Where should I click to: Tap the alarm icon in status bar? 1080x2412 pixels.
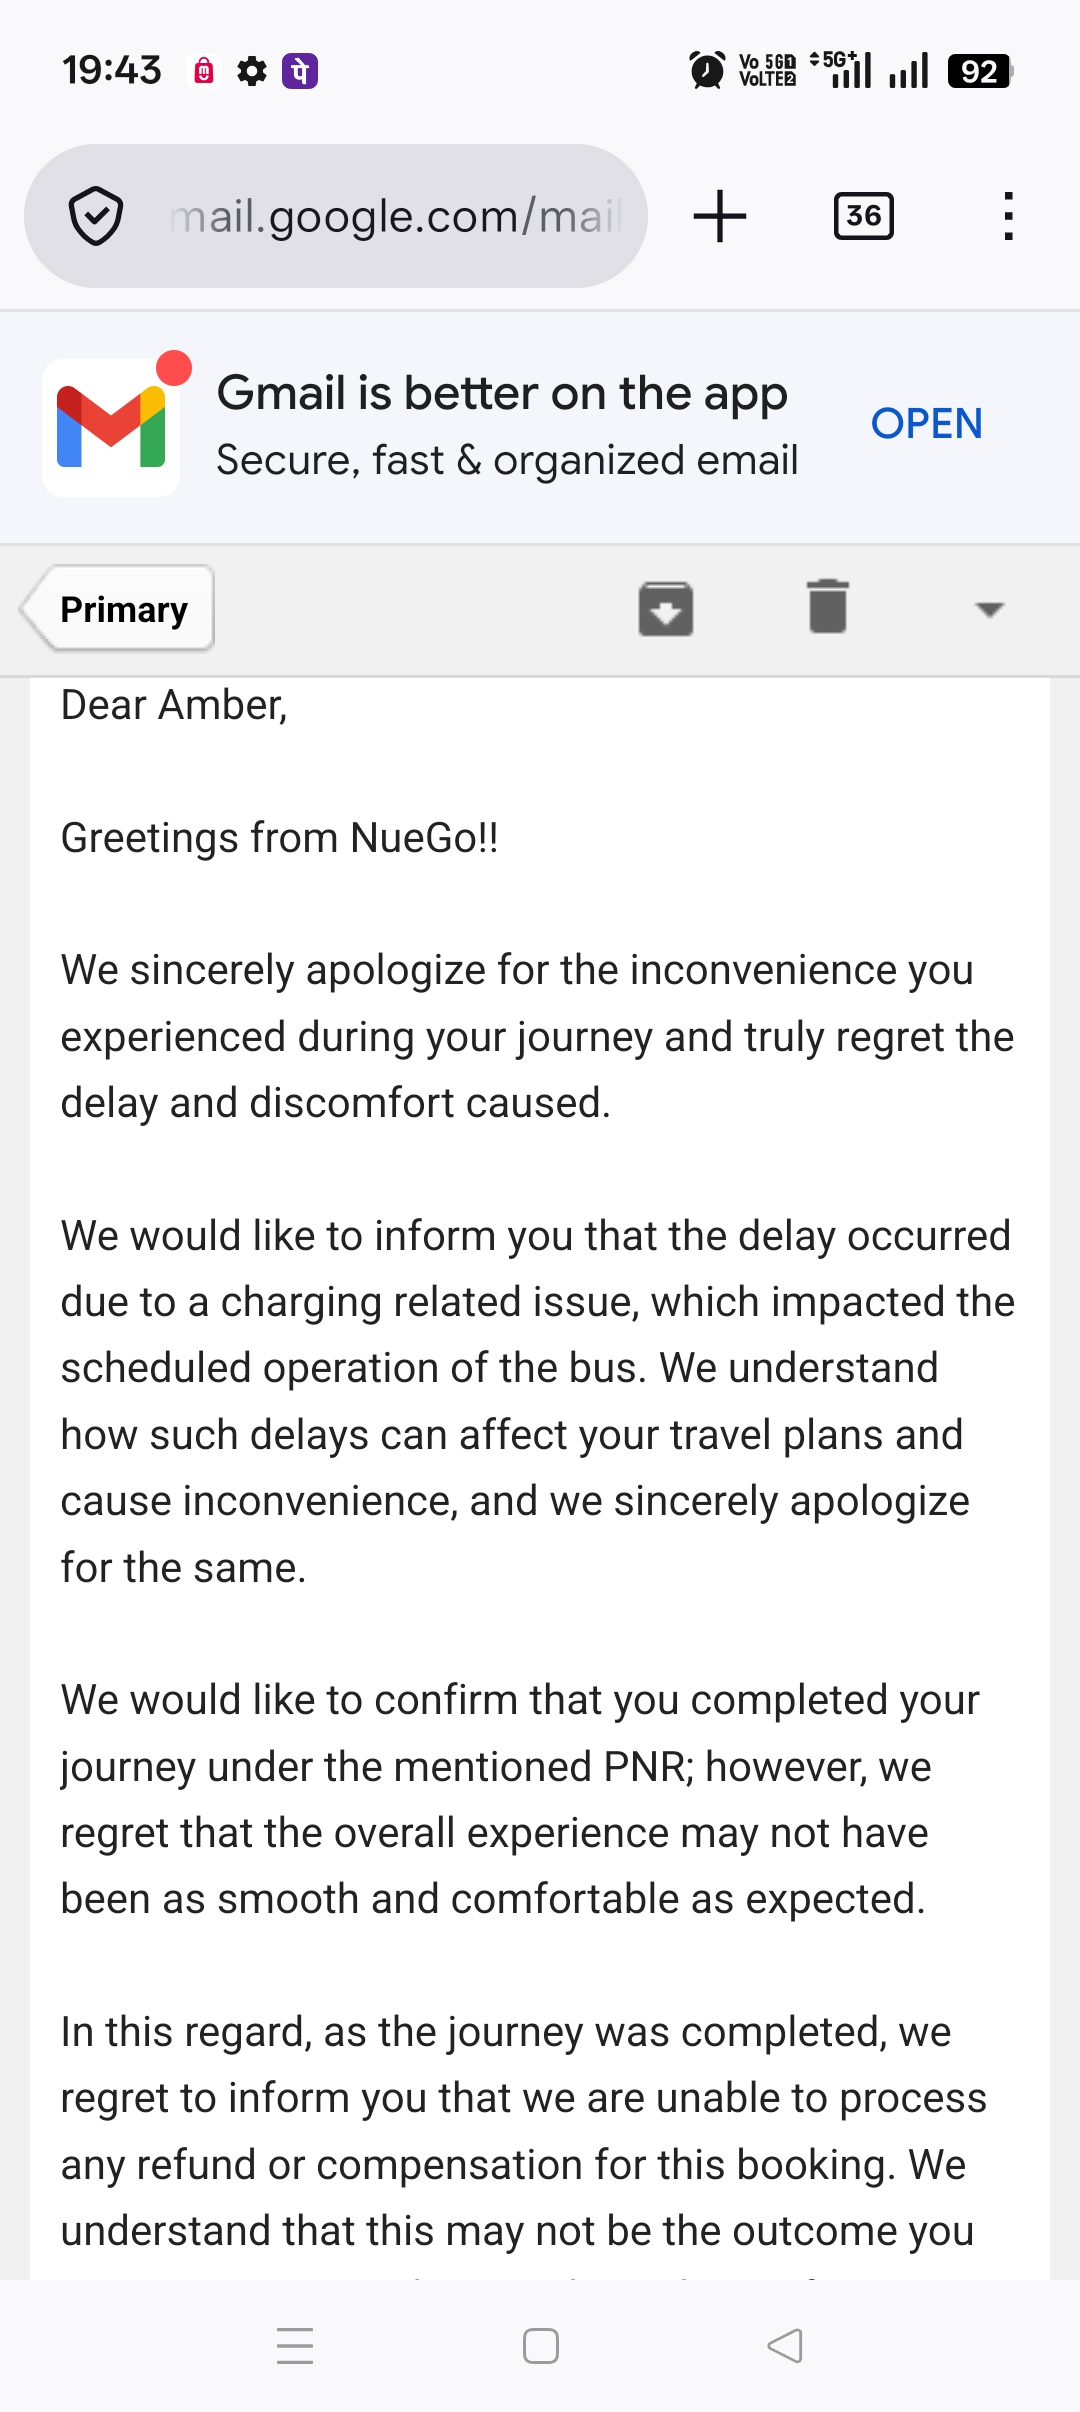[707, 71]
